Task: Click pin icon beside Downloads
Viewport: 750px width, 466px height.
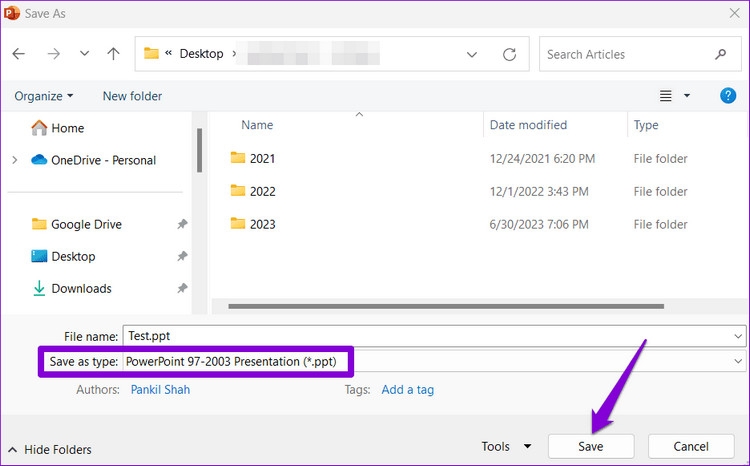Action: [182, 288]
